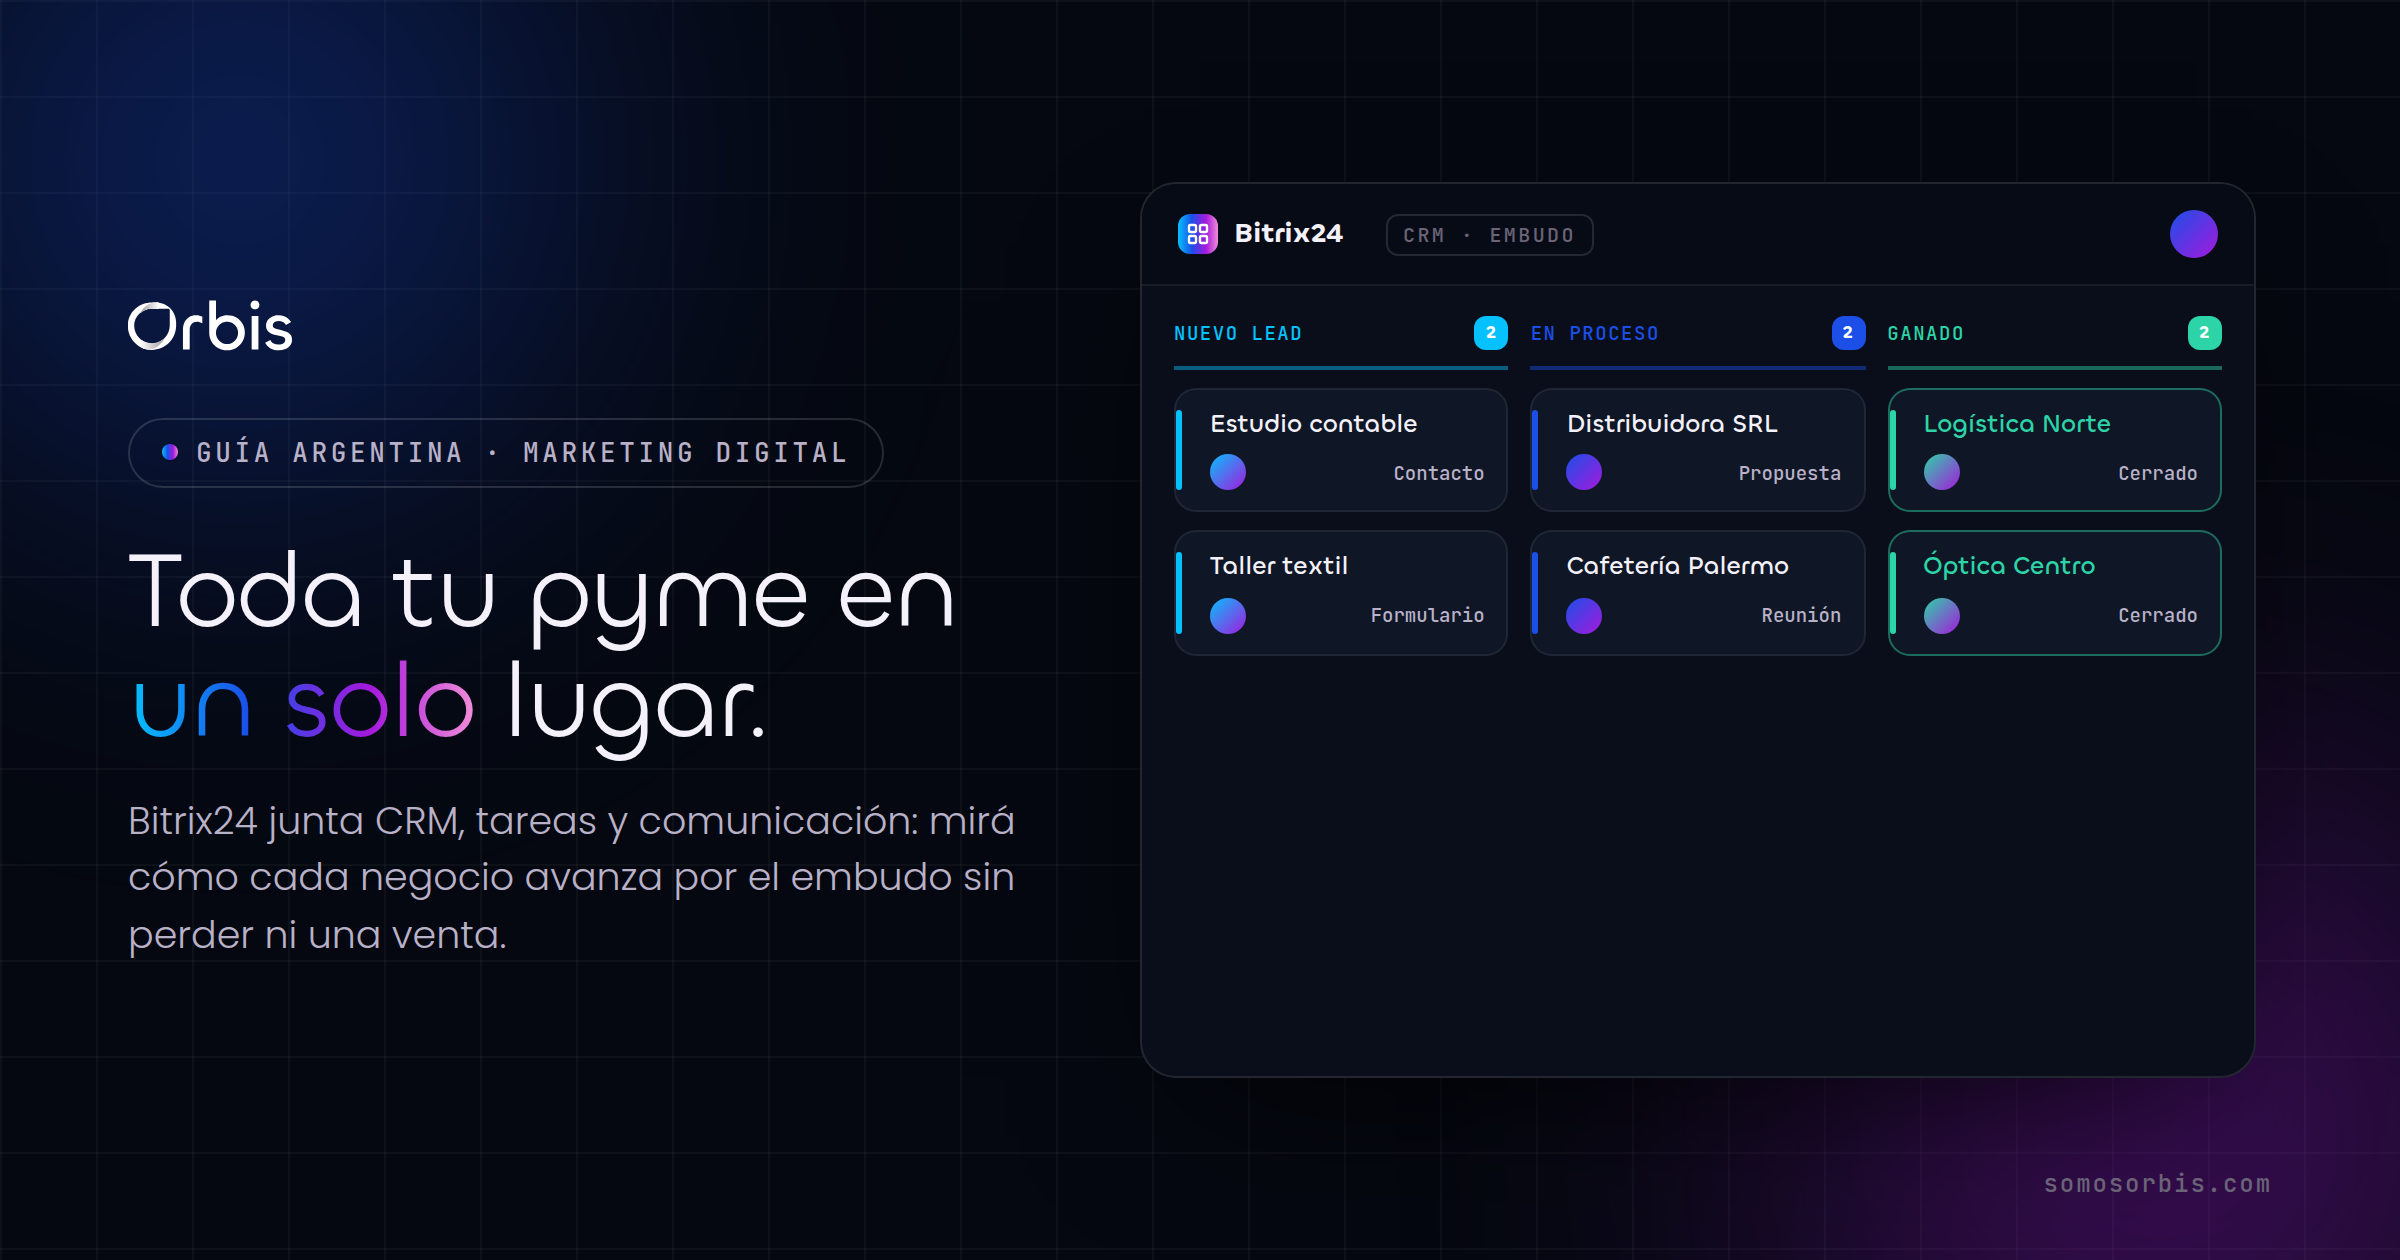This screenshot has width=2400, height=1260.
Task: Click avatar on Taller textil card
Action: [x=1227, y=615]
